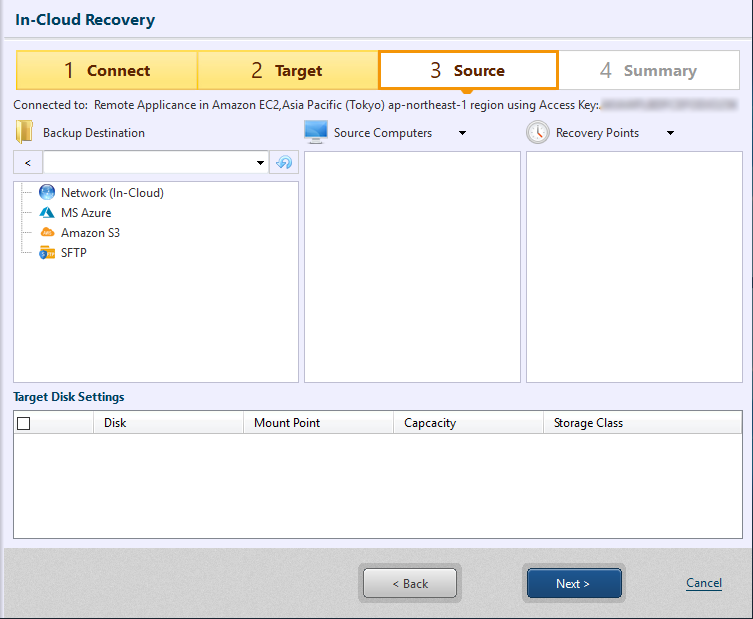Click the back arrow navigation button
Screen dimensions: 753x619
(x=27, y=163)
